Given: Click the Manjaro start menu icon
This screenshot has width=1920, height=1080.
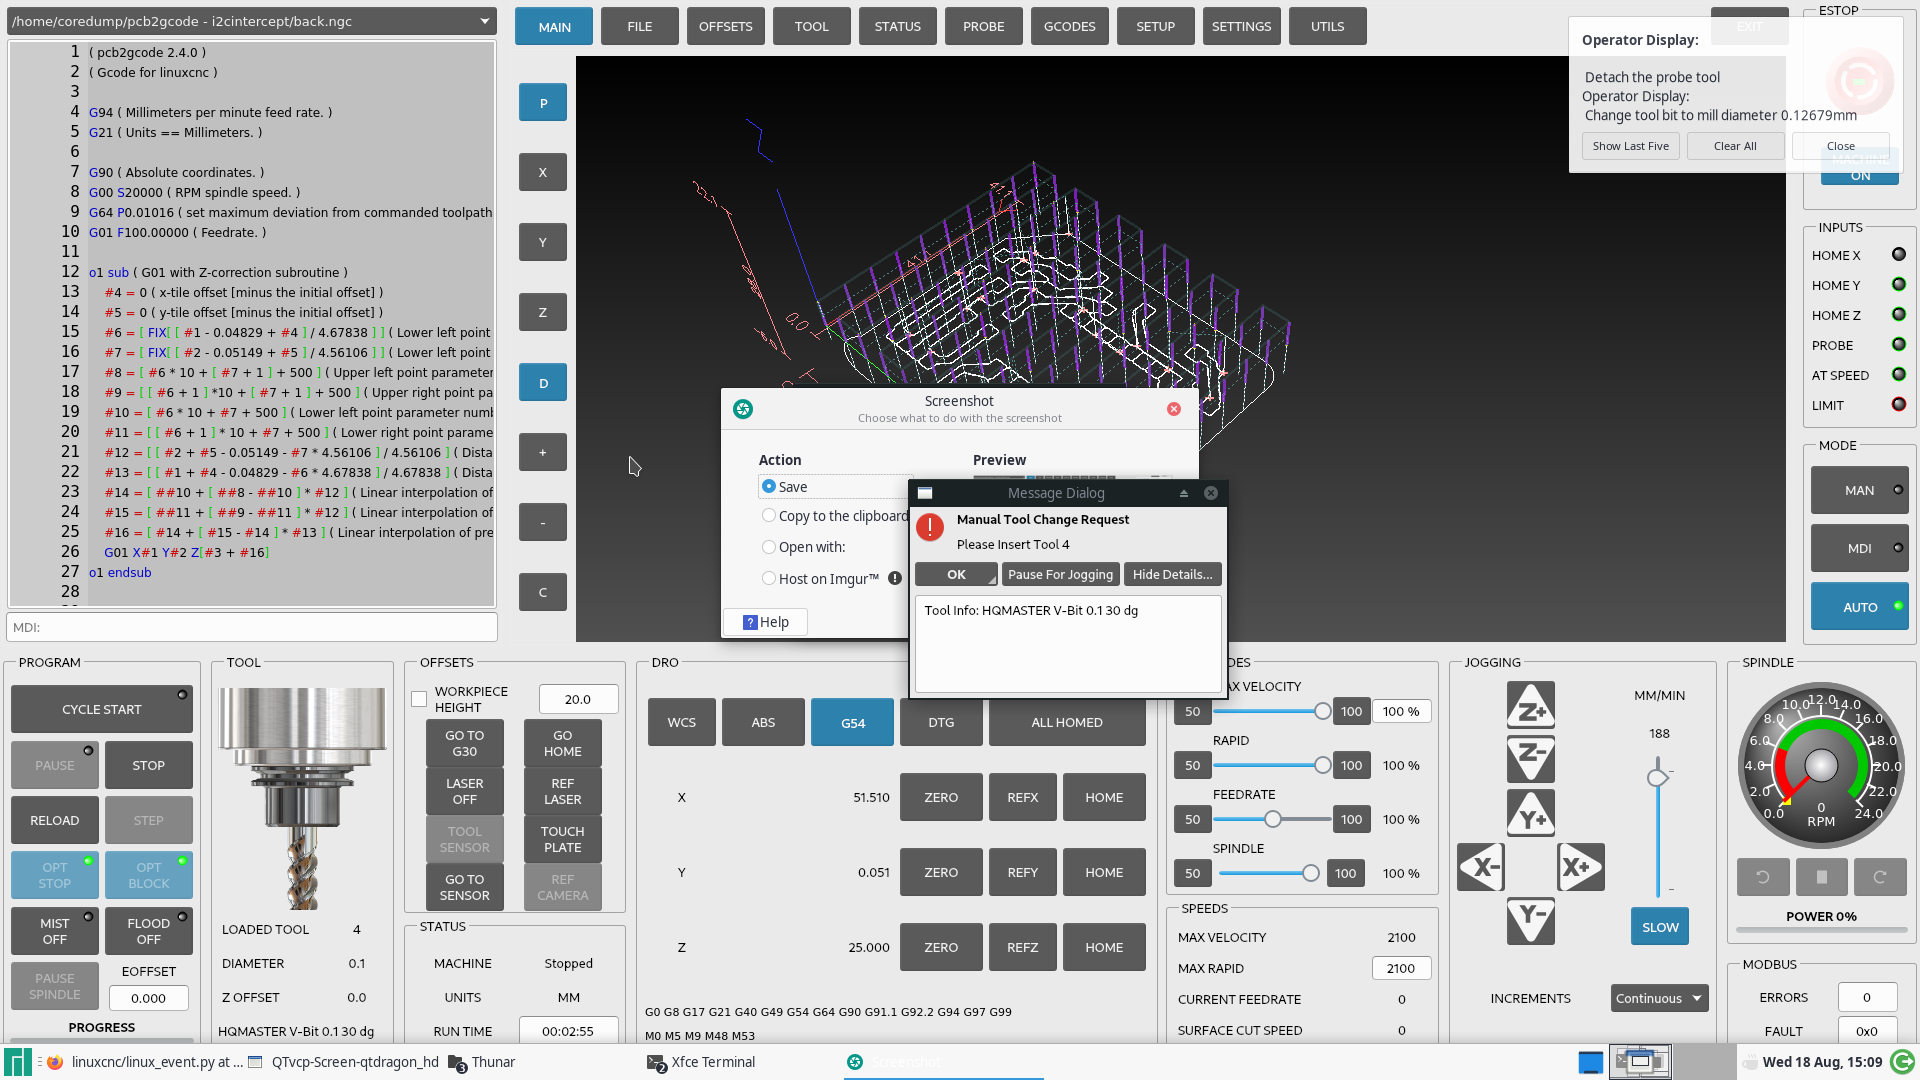Looking at the screenshot, I should [17, 1062].
